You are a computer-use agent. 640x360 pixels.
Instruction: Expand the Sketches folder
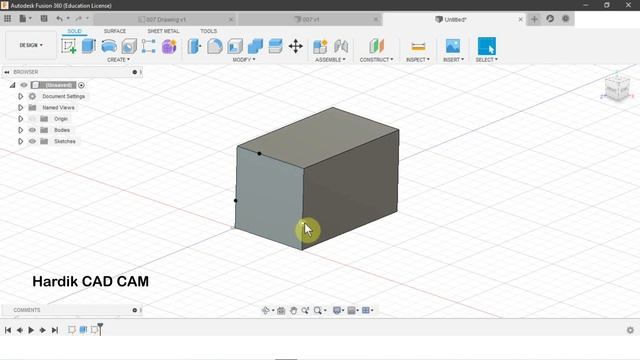click(x=20, y=141)
